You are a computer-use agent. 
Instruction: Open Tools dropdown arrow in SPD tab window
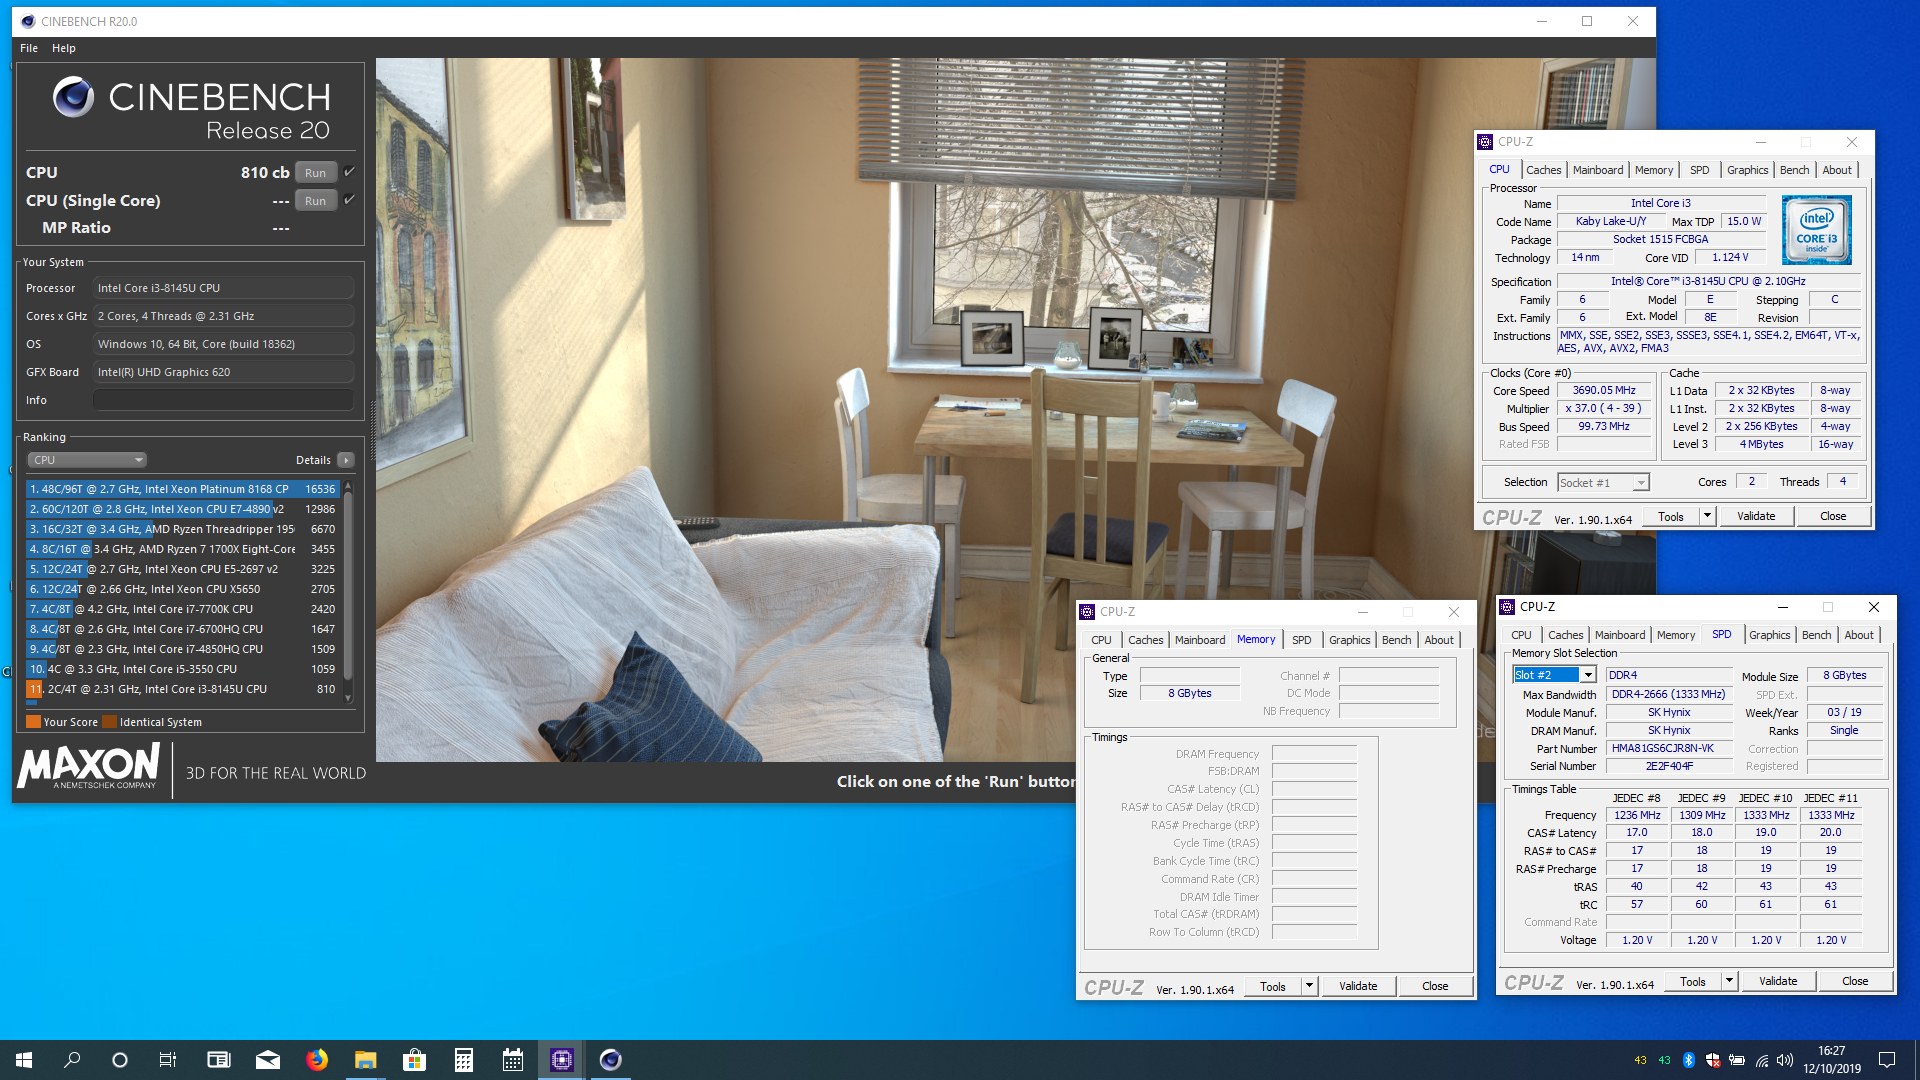tap(1729, 981)
